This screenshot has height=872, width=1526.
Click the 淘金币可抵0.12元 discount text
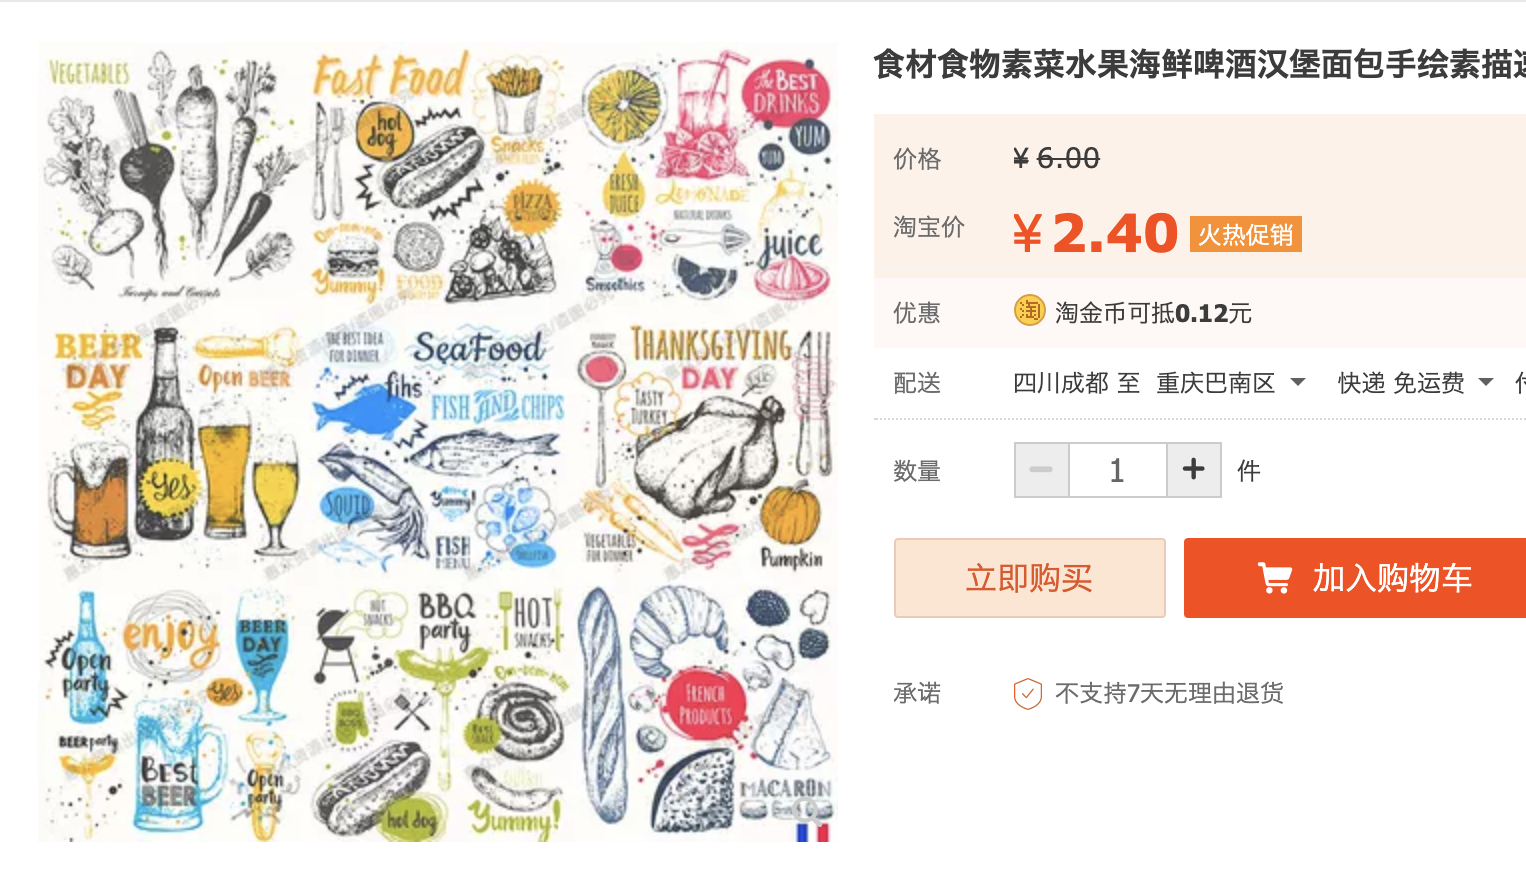coord(1153,313)
